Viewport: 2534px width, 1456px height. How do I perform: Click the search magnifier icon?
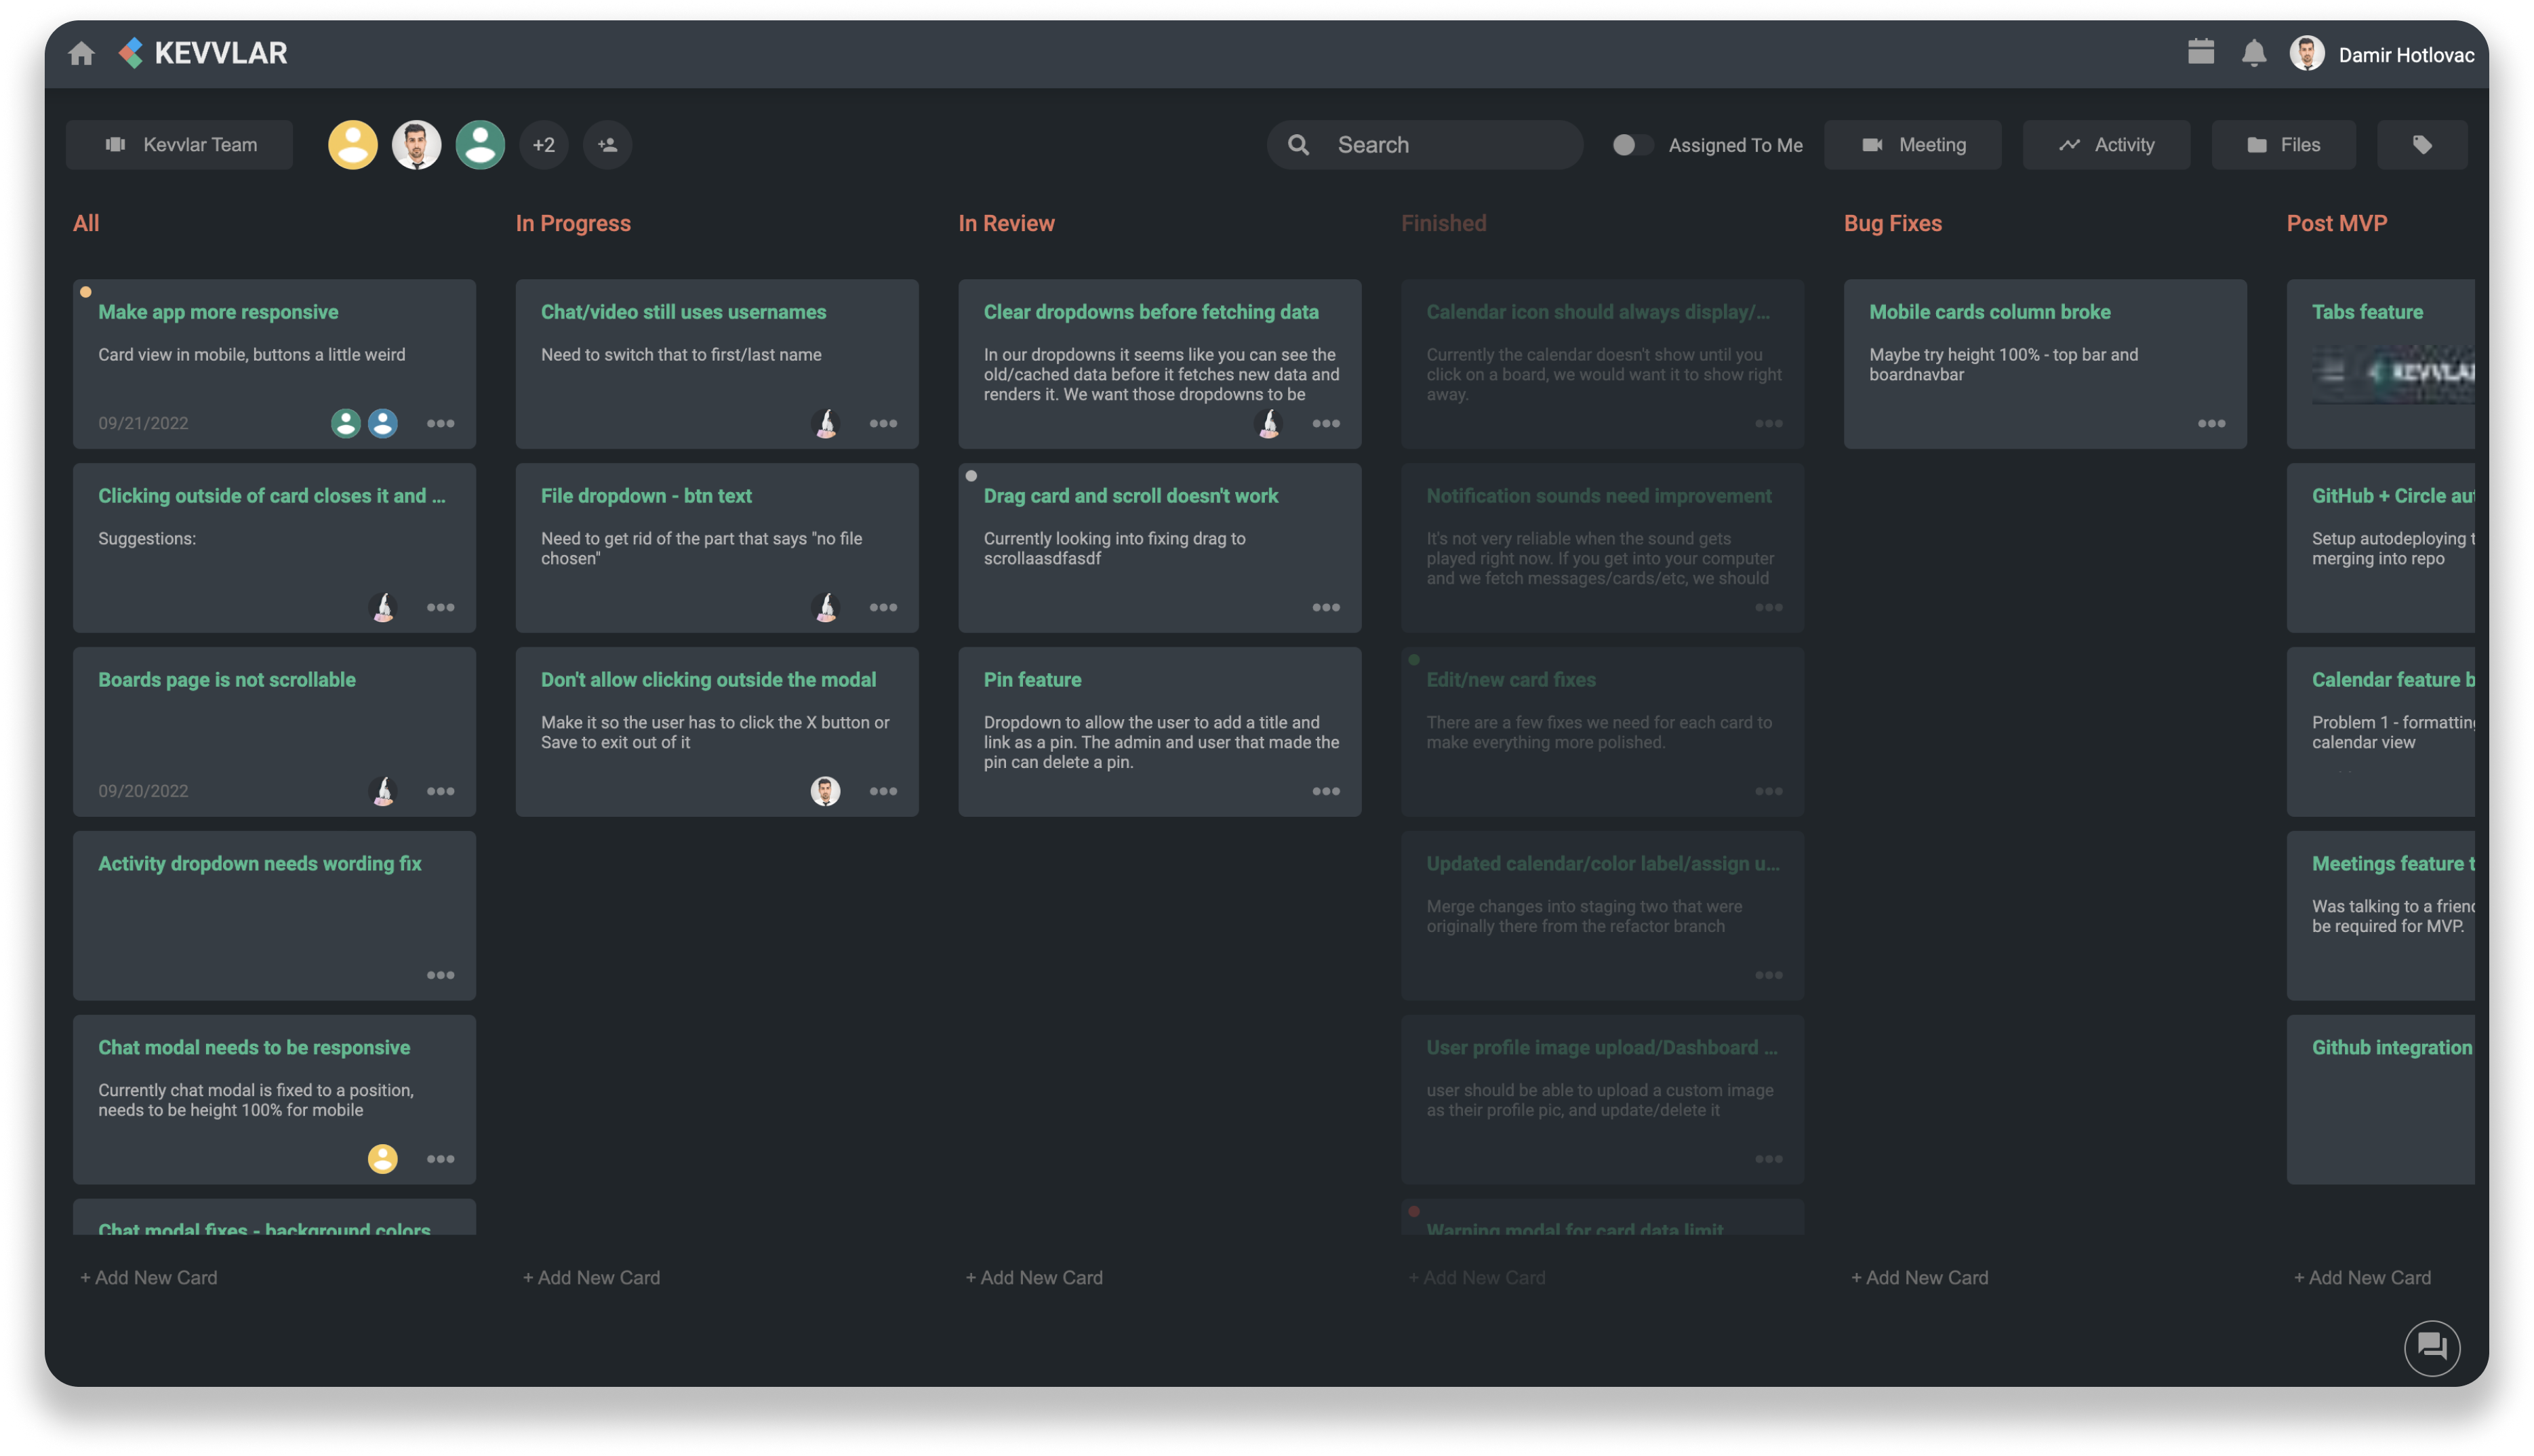[x=1298, y=145]
